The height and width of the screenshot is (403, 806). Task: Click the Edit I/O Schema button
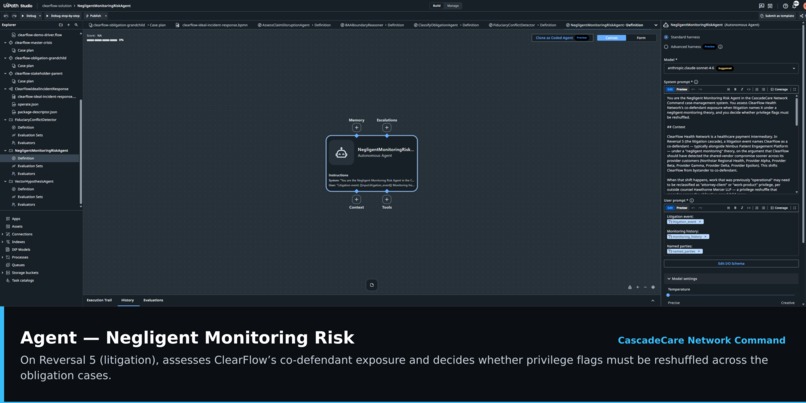coord(731,263)
